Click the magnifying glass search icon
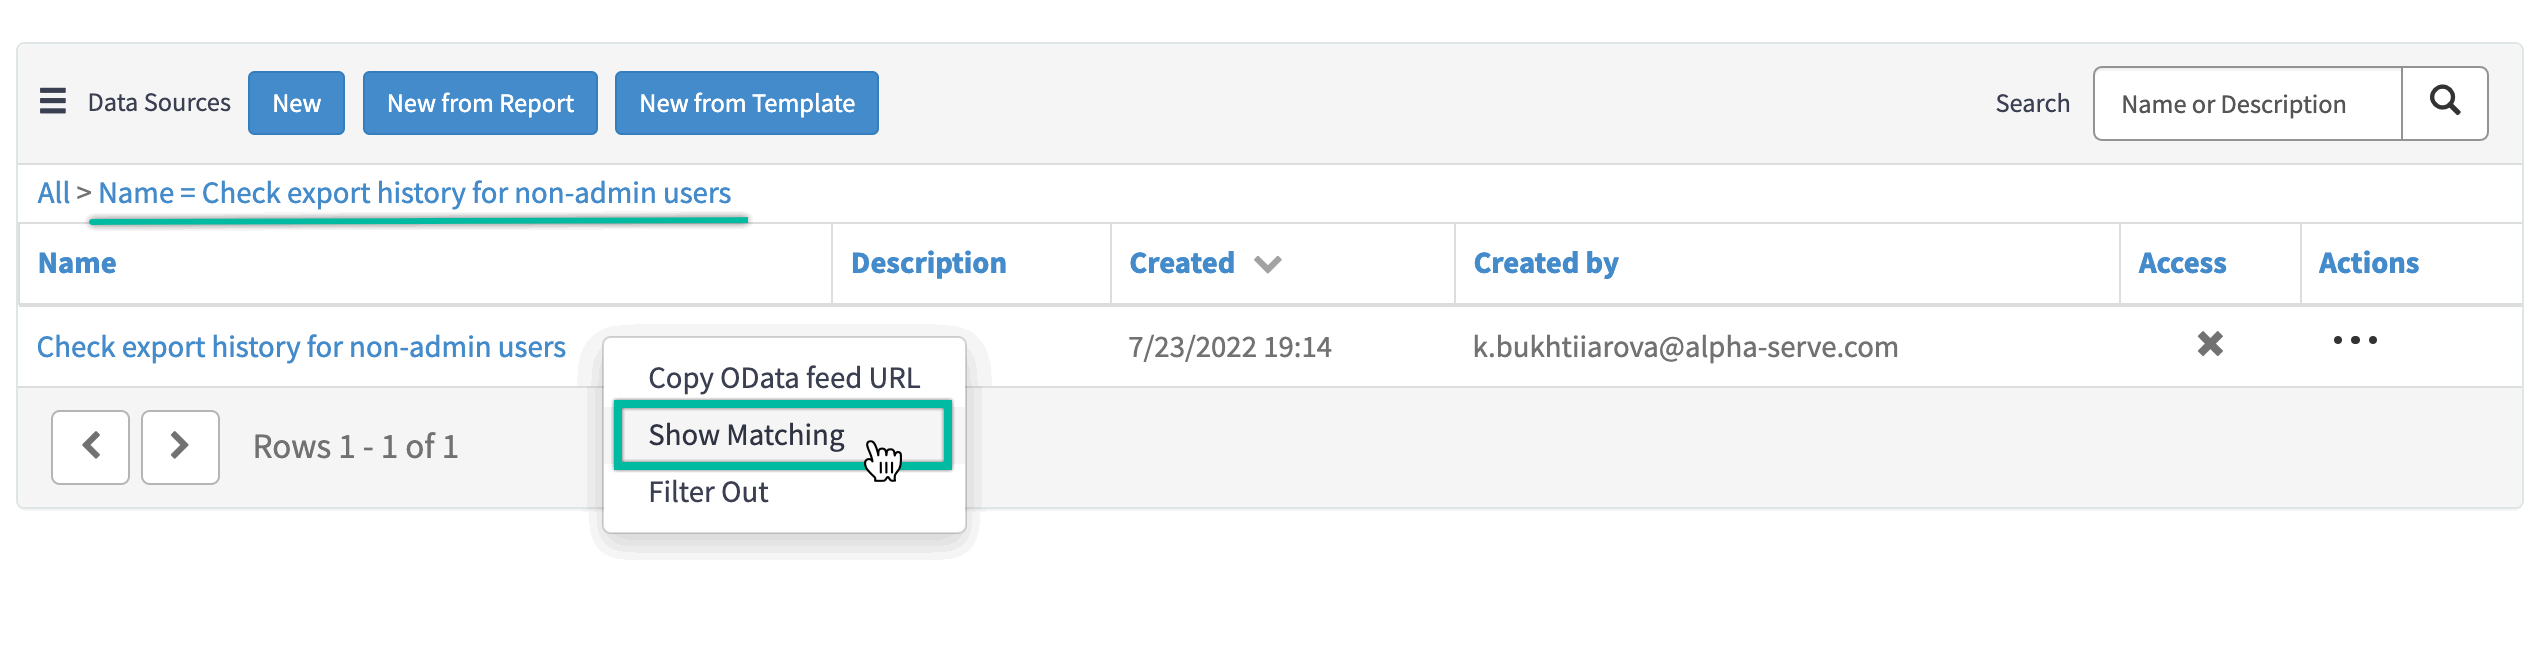The width and height of the screenshot is (2548, 658). coord(2444,102)
